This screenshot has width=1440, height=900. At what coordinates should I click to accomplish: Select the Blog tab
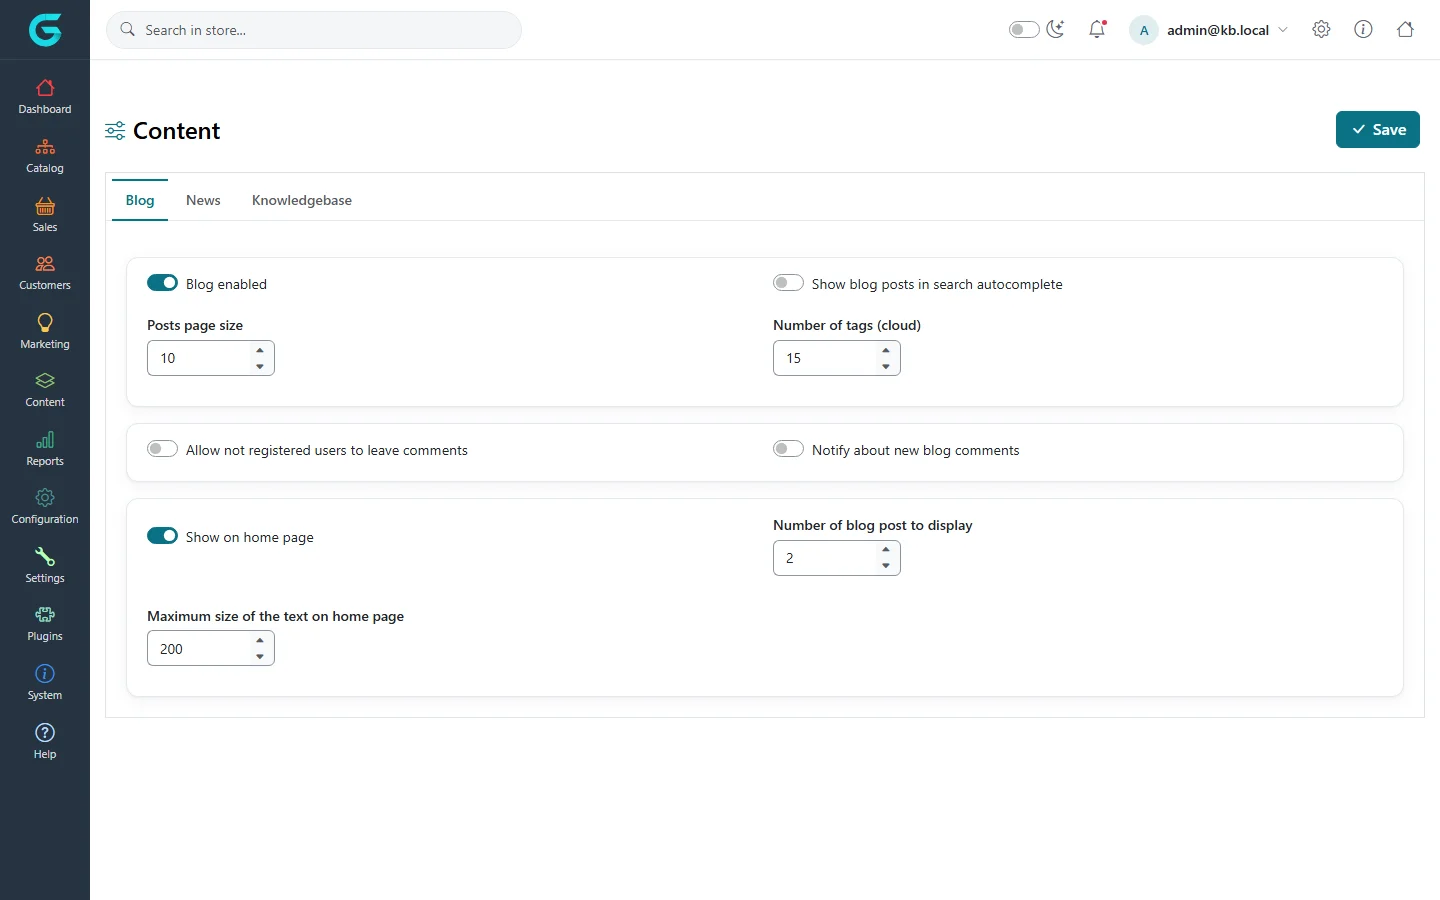[140, 200]
